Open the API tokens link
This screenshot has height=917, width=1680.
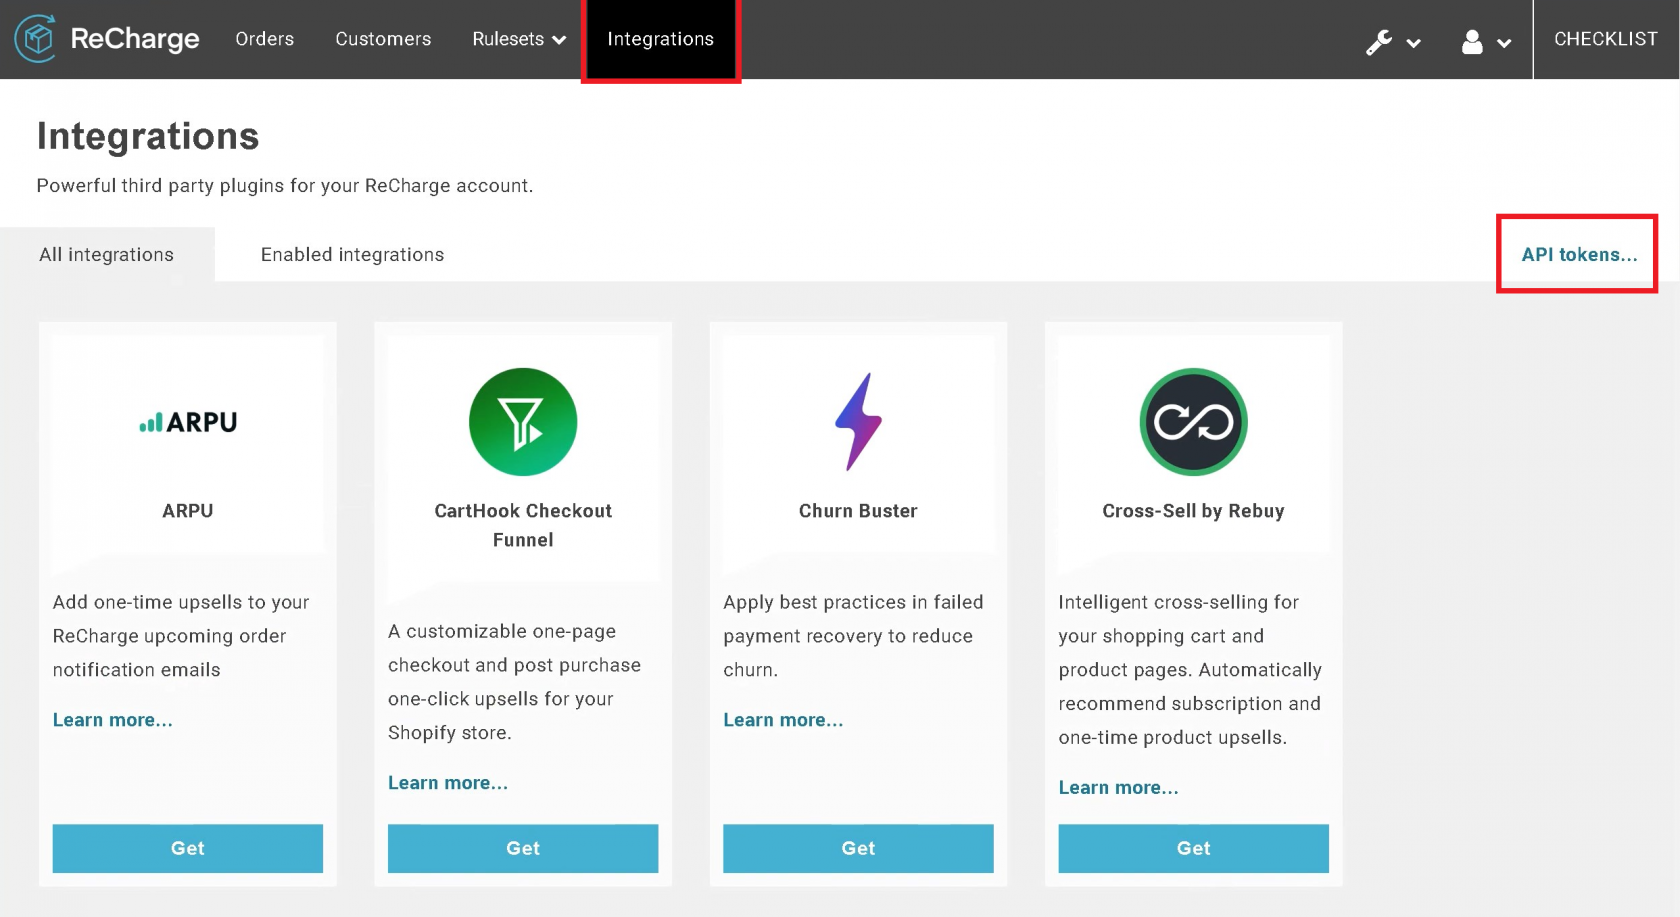pyautogui.click(x=1579, y=255)
